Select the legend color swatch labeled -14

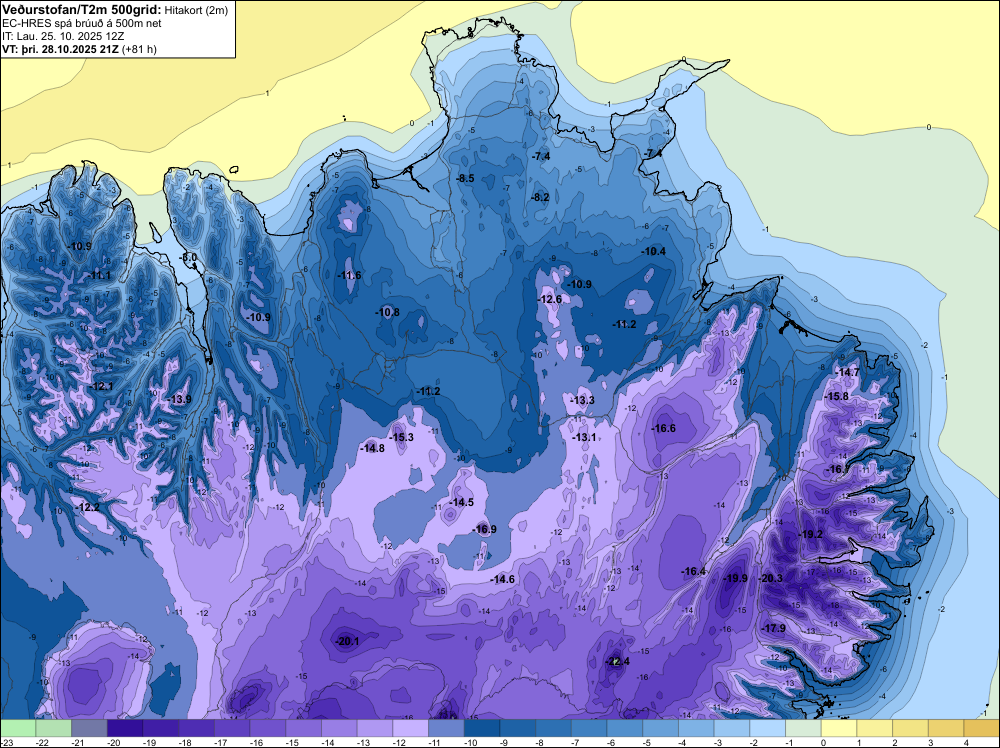[339, 728]
